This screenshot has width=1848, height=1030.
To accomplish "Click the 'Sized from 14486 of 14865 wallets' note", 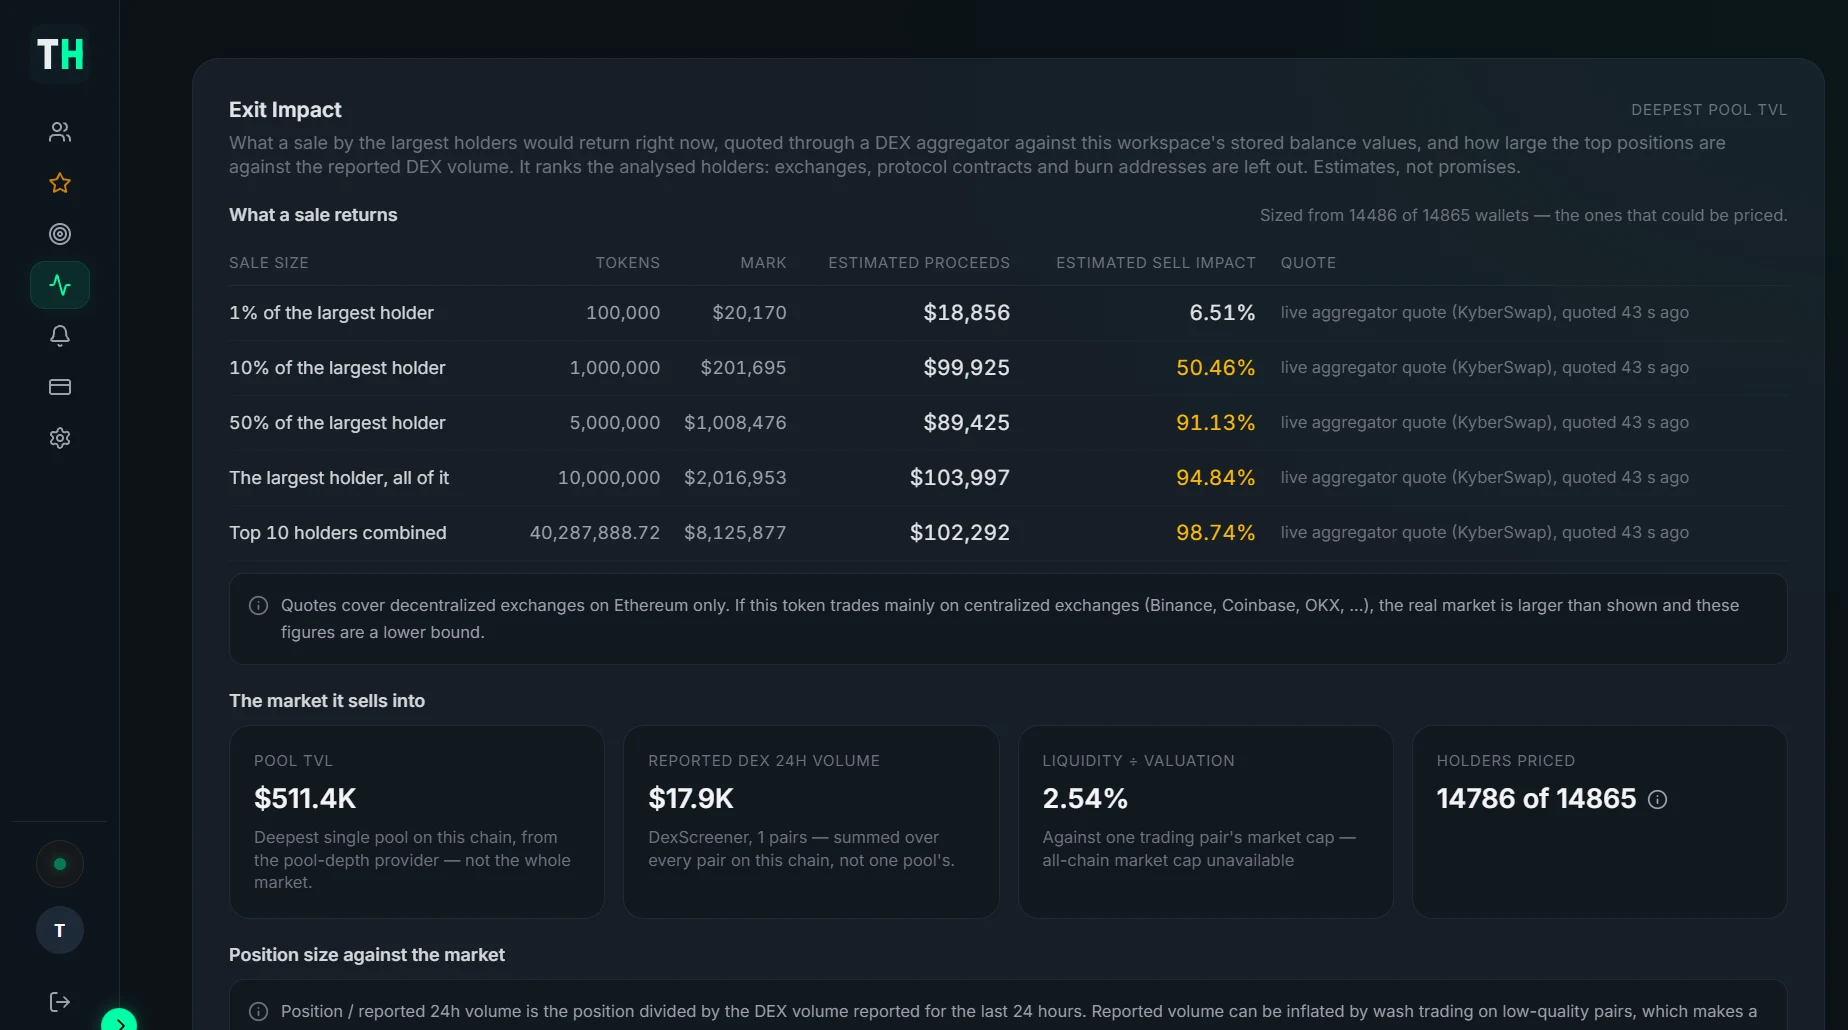I will 1523,216.
